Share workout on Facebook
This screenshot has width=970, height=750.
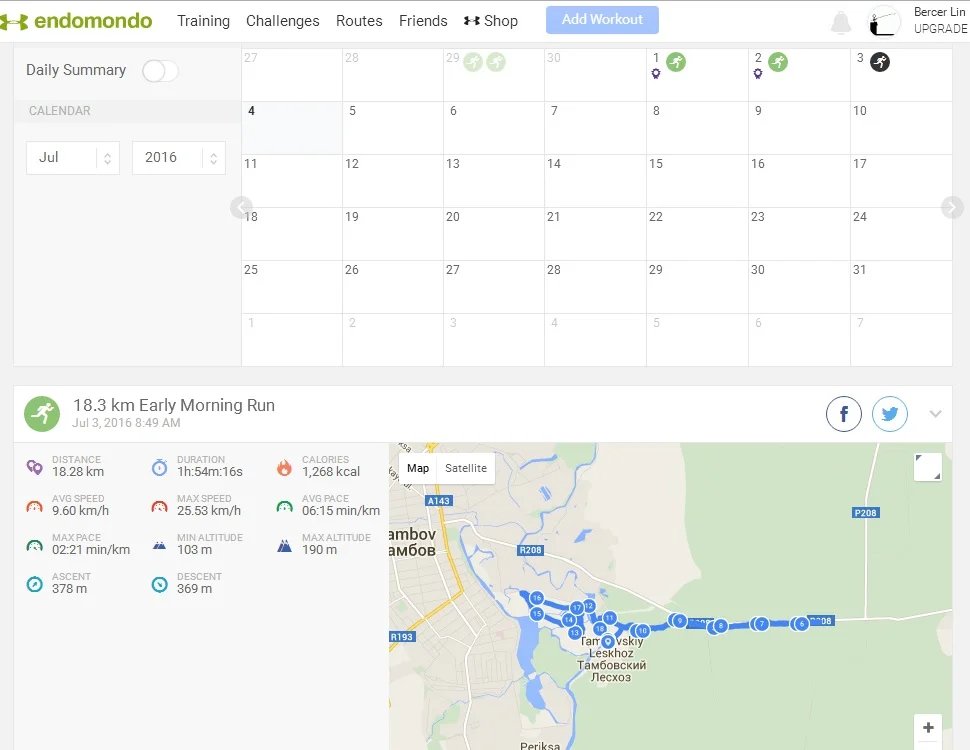tap(844, 414)
